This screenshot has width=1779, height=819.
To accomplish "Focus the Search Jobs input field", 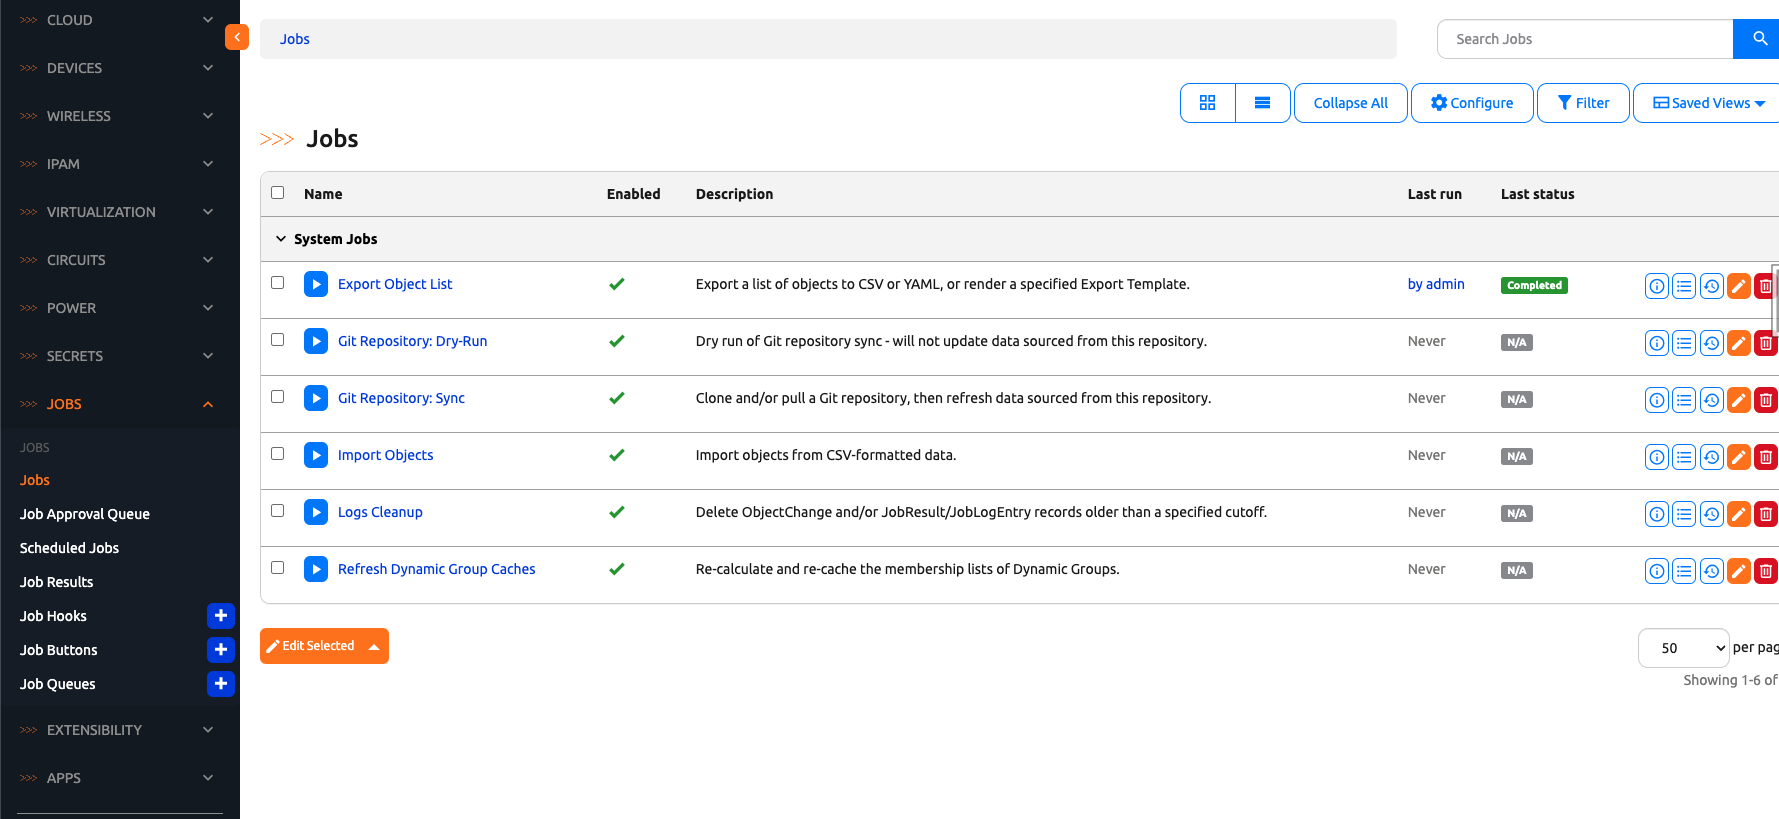I will click(x=1585, y=39).
